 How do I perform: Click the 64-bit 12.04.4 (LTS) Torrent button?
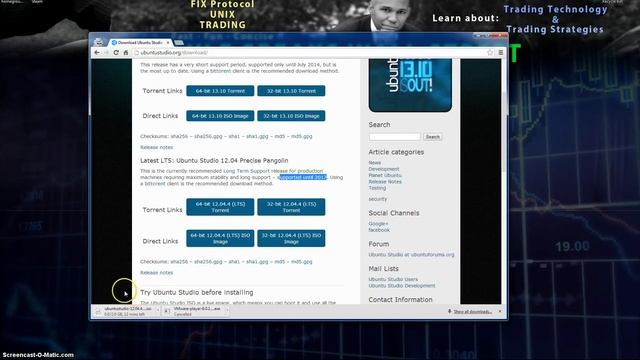point(220,207)
